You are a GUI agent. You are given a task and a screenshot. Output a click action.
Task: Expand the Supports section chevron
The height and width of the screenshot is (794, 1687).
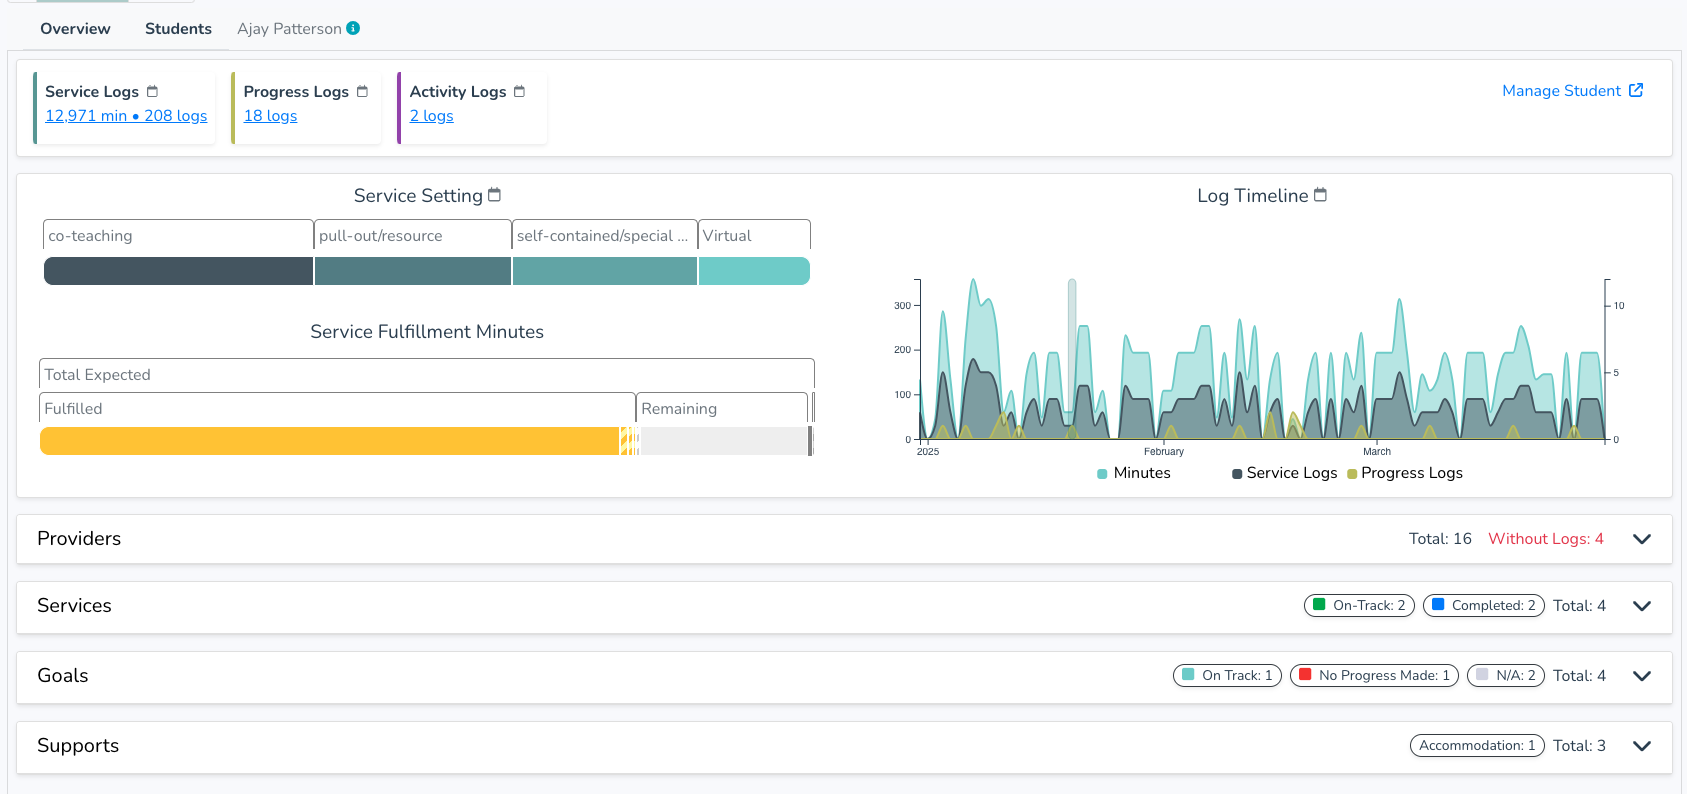point(1641,746)
